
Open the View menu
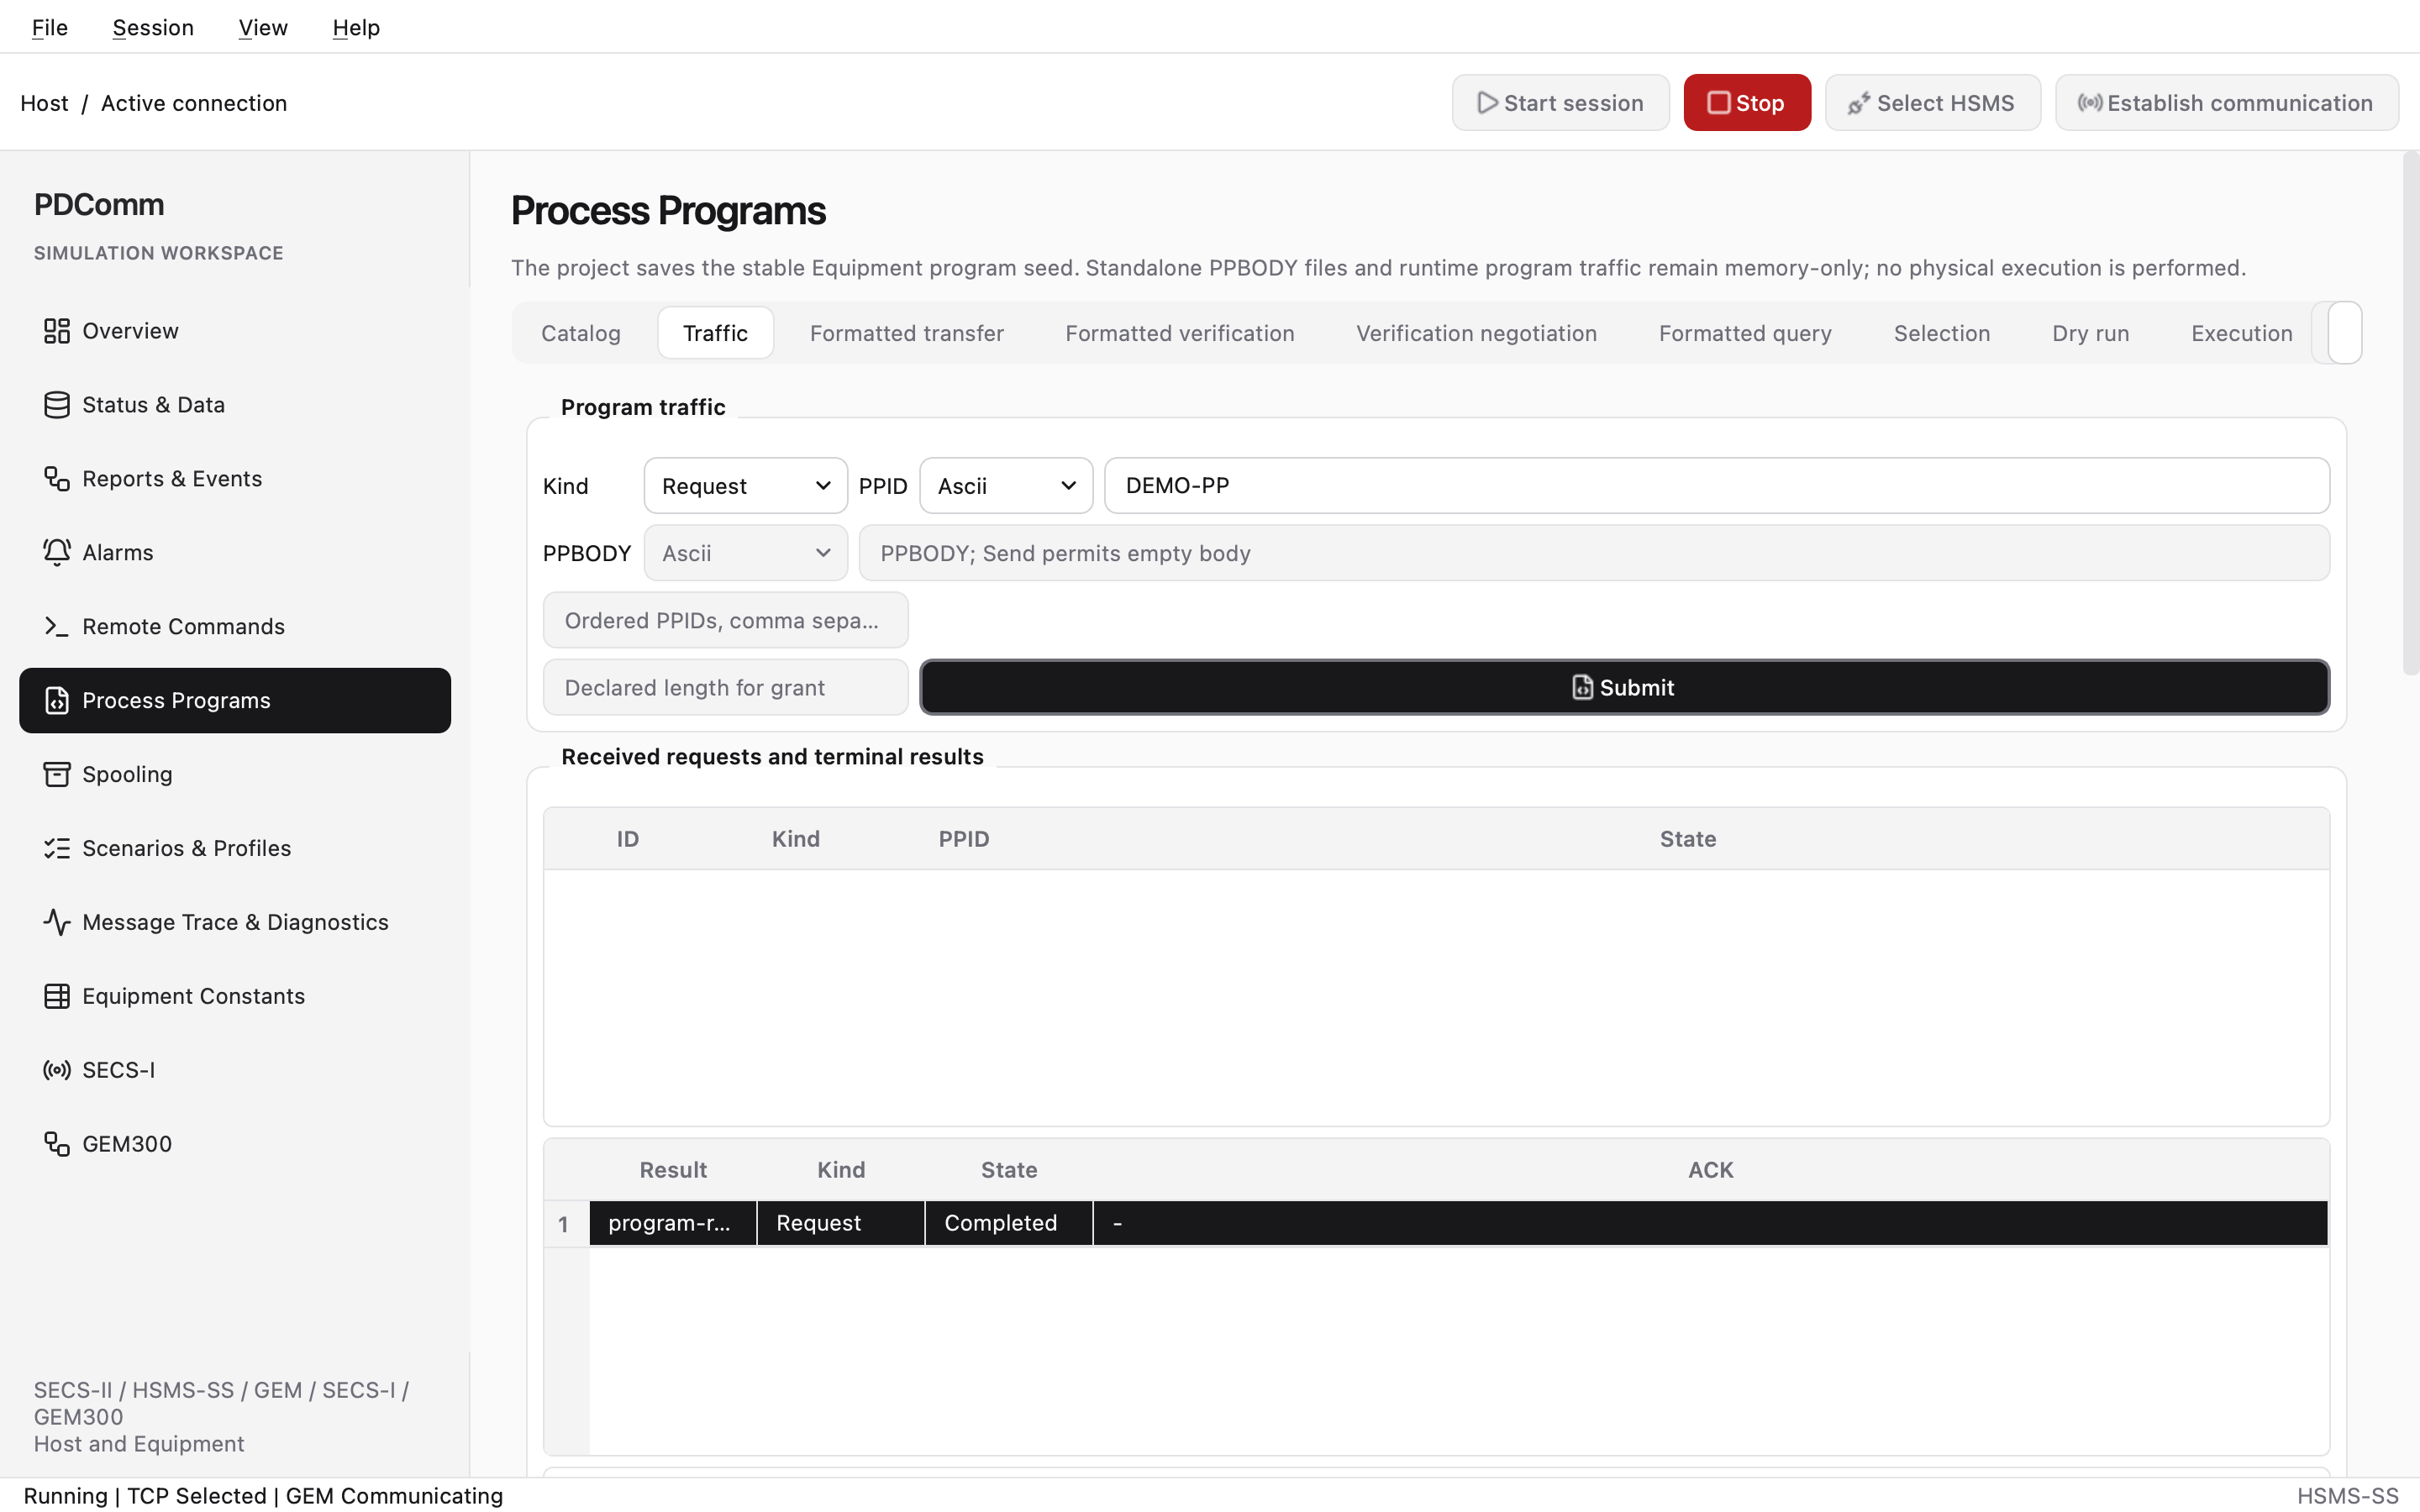[x=263, y=27]
